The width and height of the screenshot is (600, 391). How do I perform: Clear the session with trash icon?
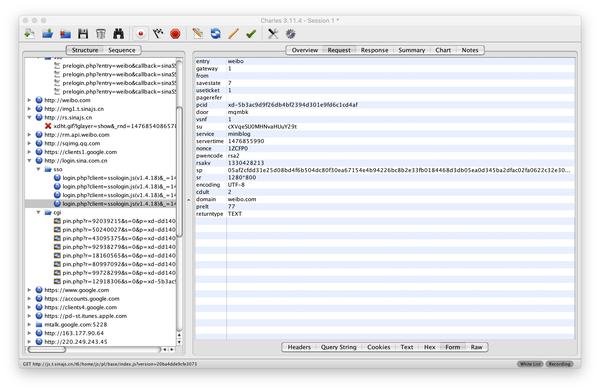[x=101, y=34]
